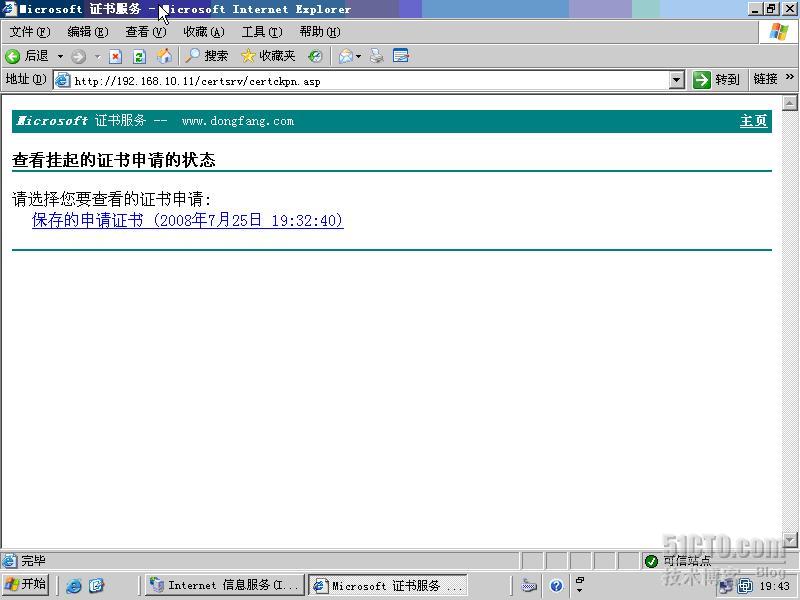Click the scrollbar up arrow
Viewport: 800px width, 600px height.
click(789, 104)
